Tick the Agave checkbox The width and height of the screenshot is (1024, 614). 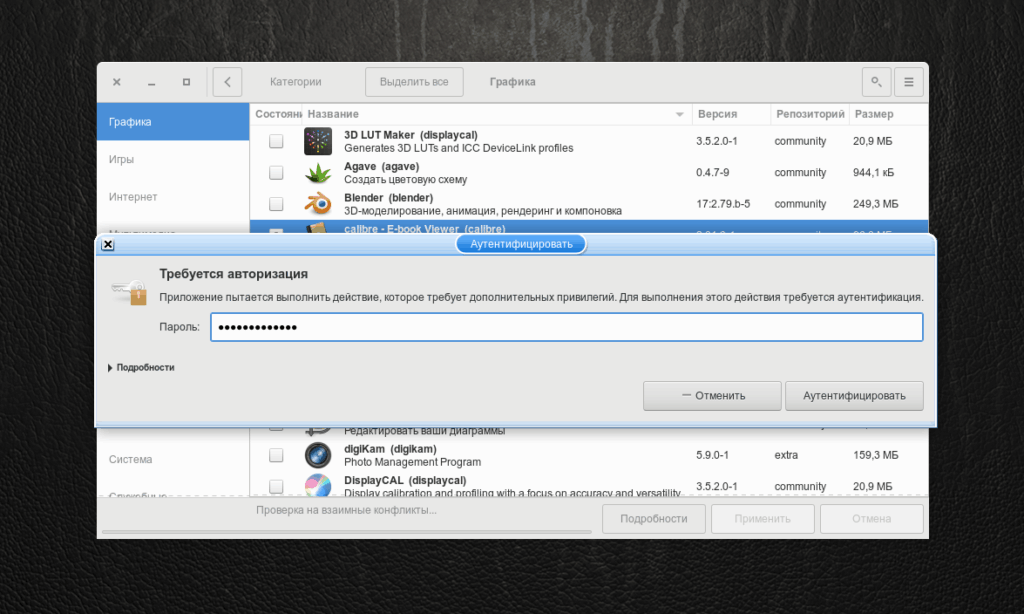(x=276, y=172)
